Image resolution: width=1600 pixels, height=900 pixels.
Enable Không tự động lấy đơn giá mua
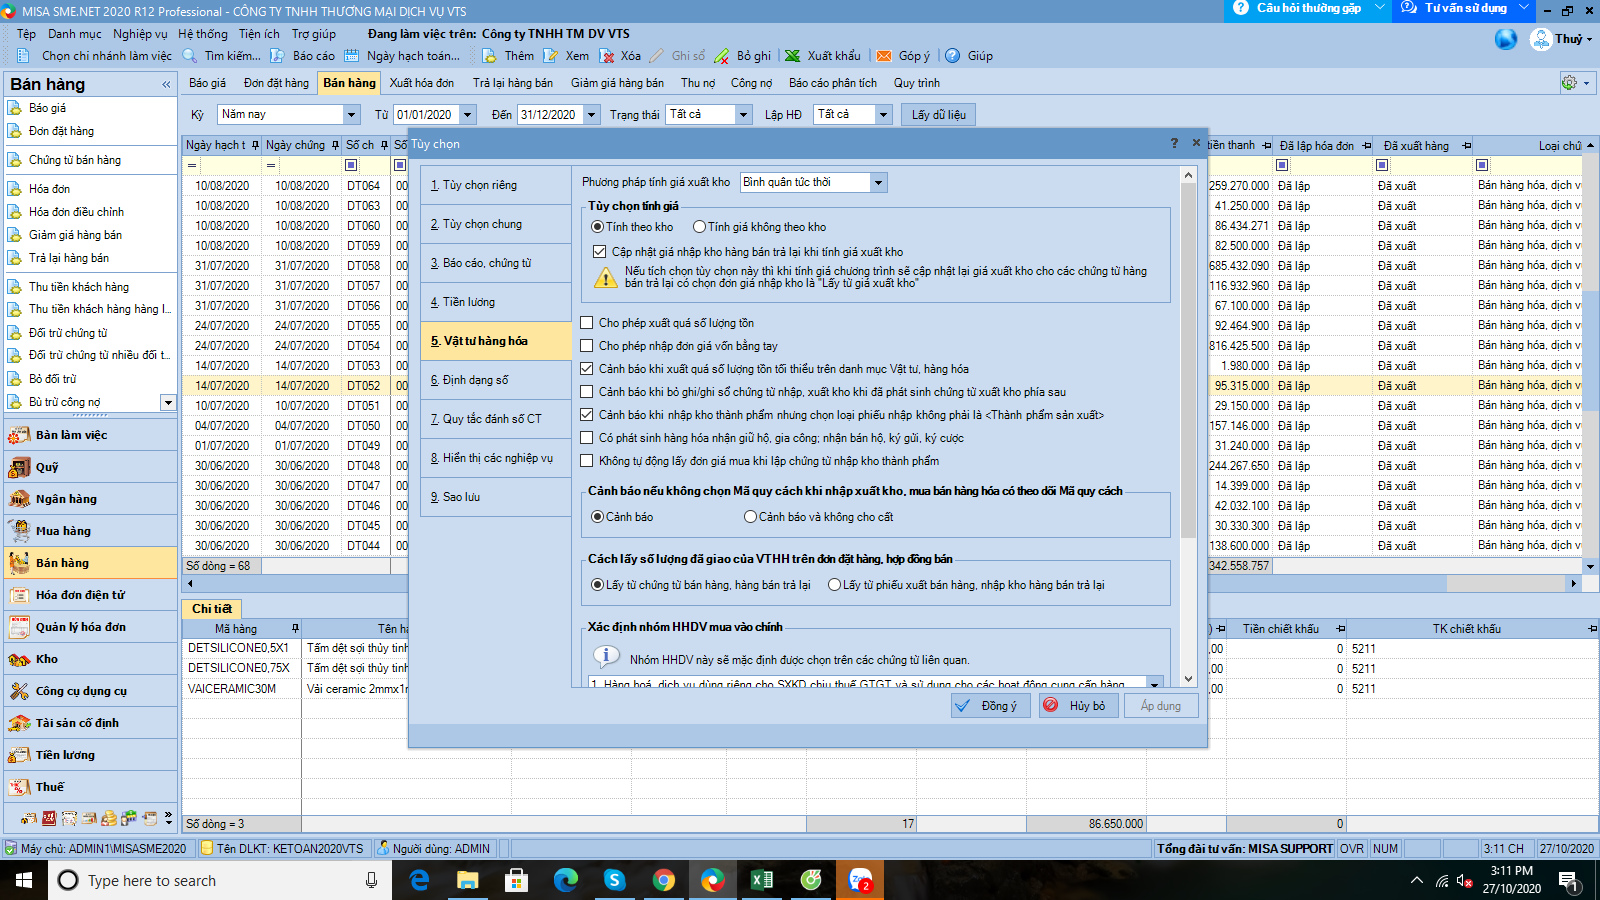[x=587, y=461]
